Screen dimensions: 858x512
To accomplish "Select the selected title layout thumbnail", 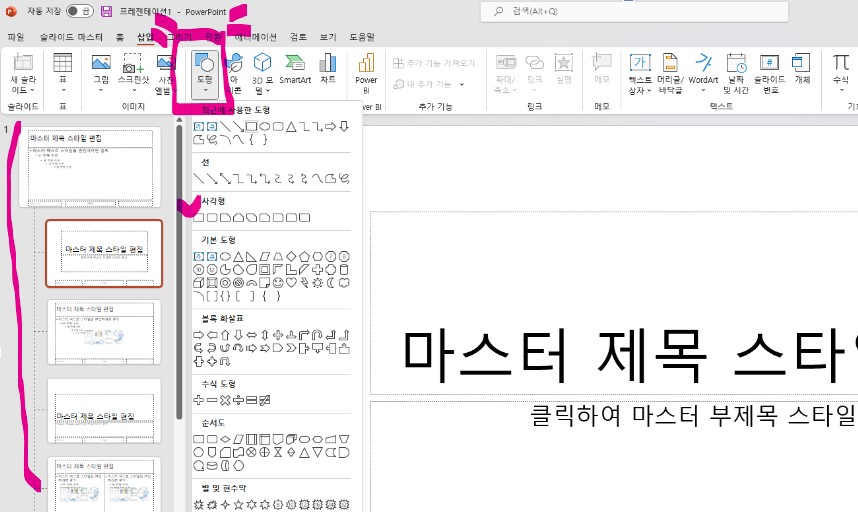I will [x=104, y=253].
